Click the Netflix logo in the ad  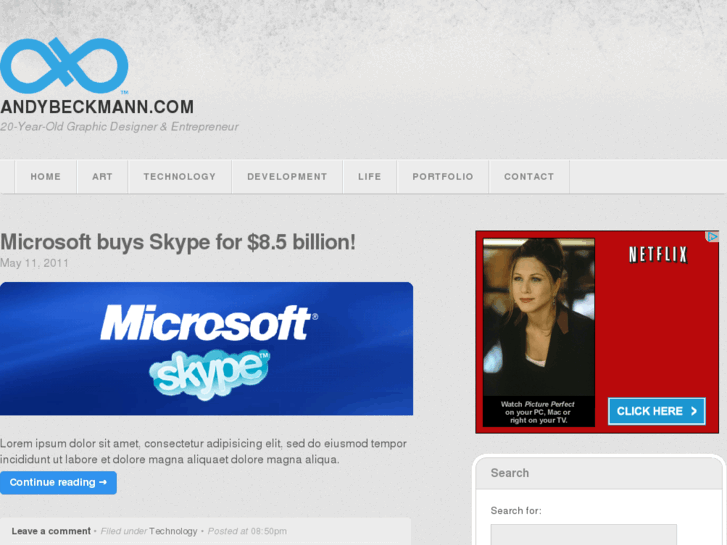pyautogui.click(x=658, y=255)
